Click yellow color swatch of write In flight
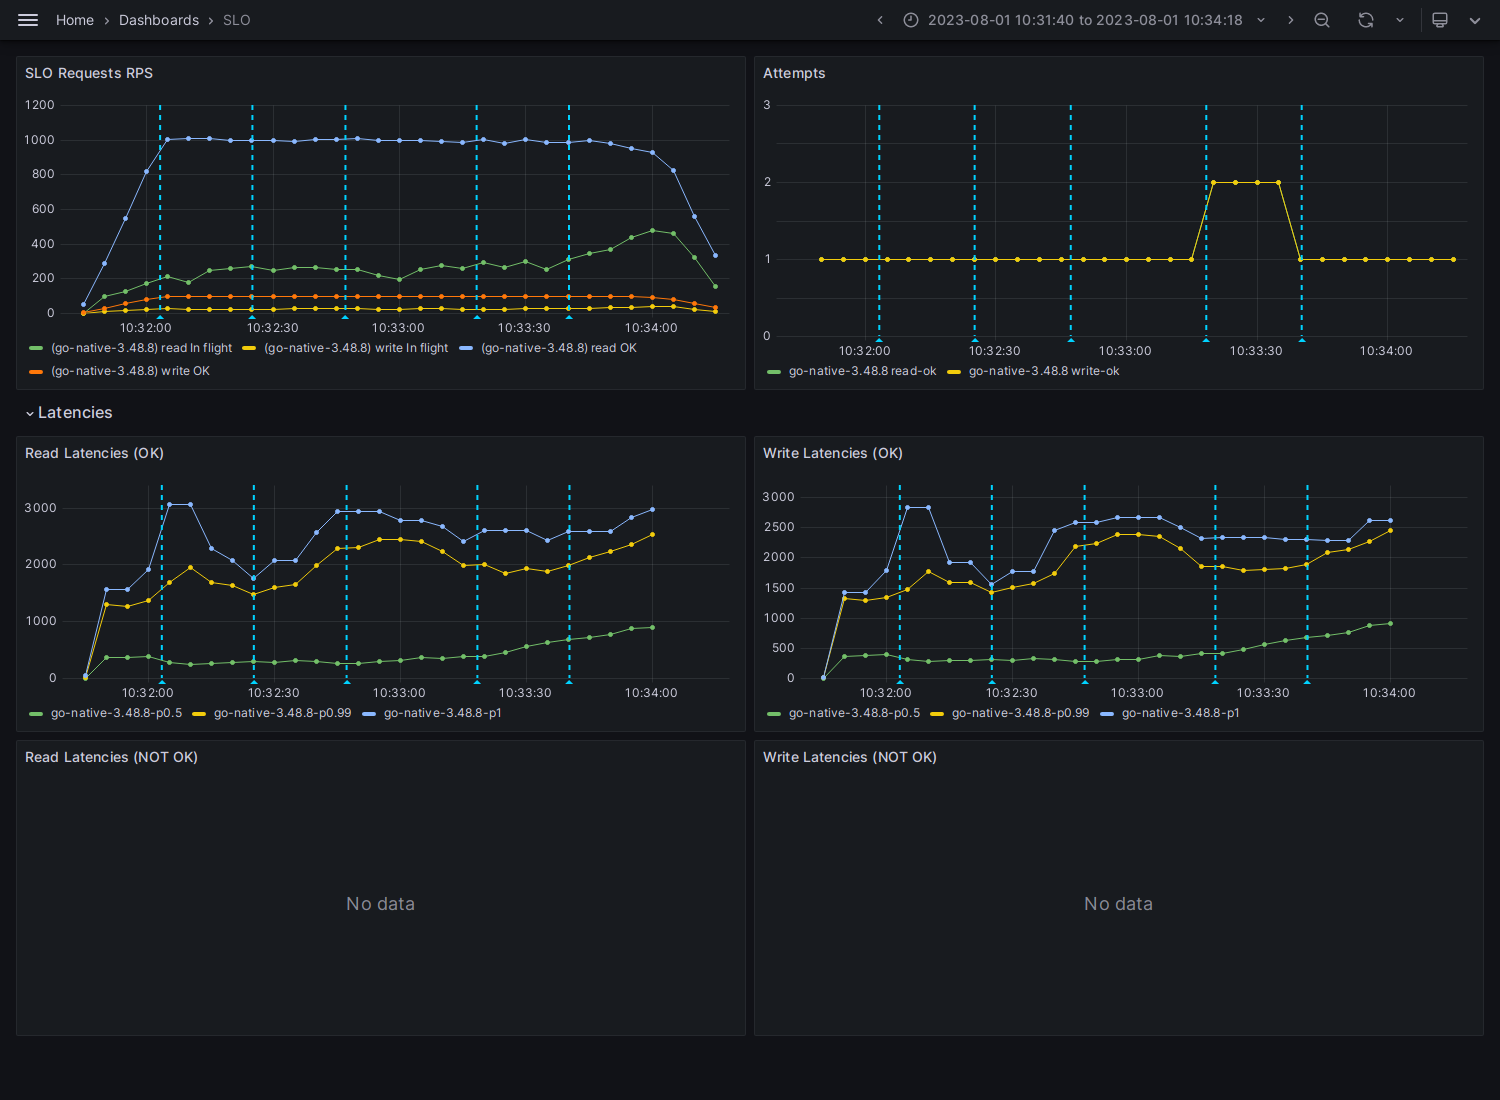This screenshot has width=1500, height=1100. tap(249, 348)
